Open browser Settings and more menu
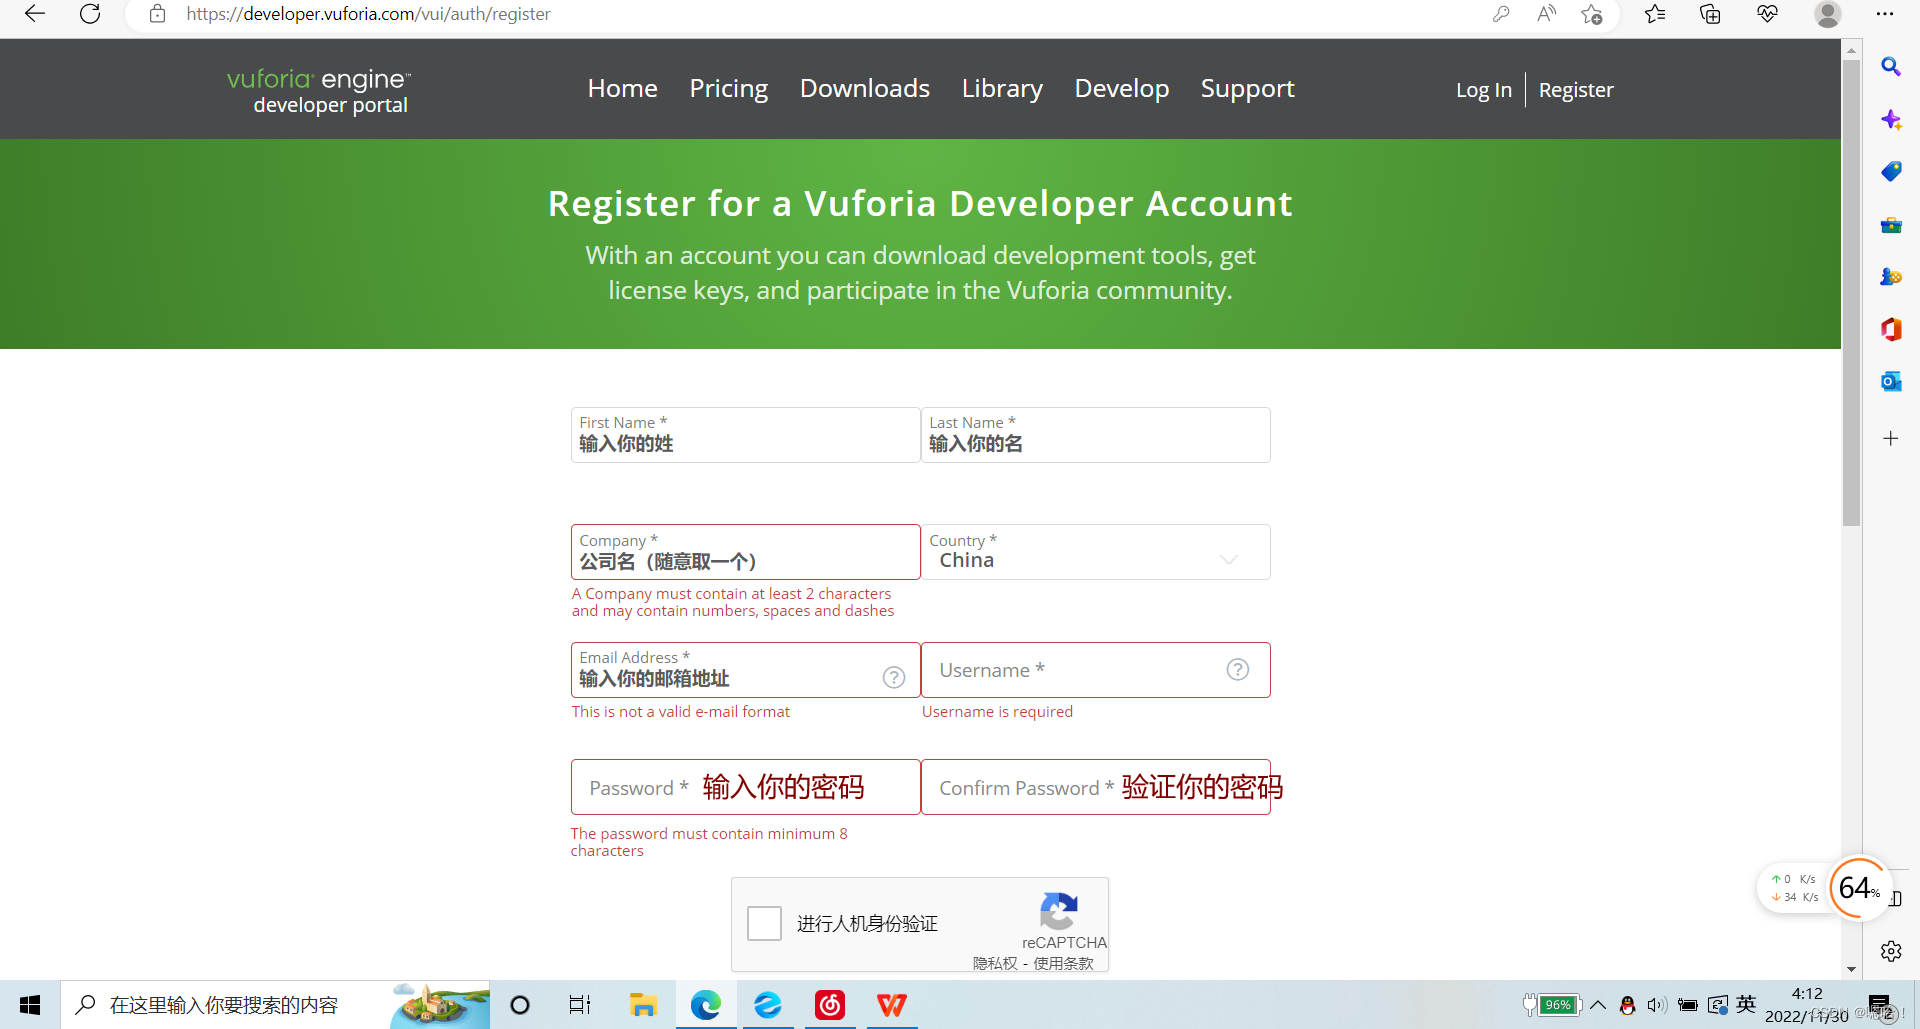Image resolution: width=1920 pixels, height=1029 pixels. pos(1885,14)
